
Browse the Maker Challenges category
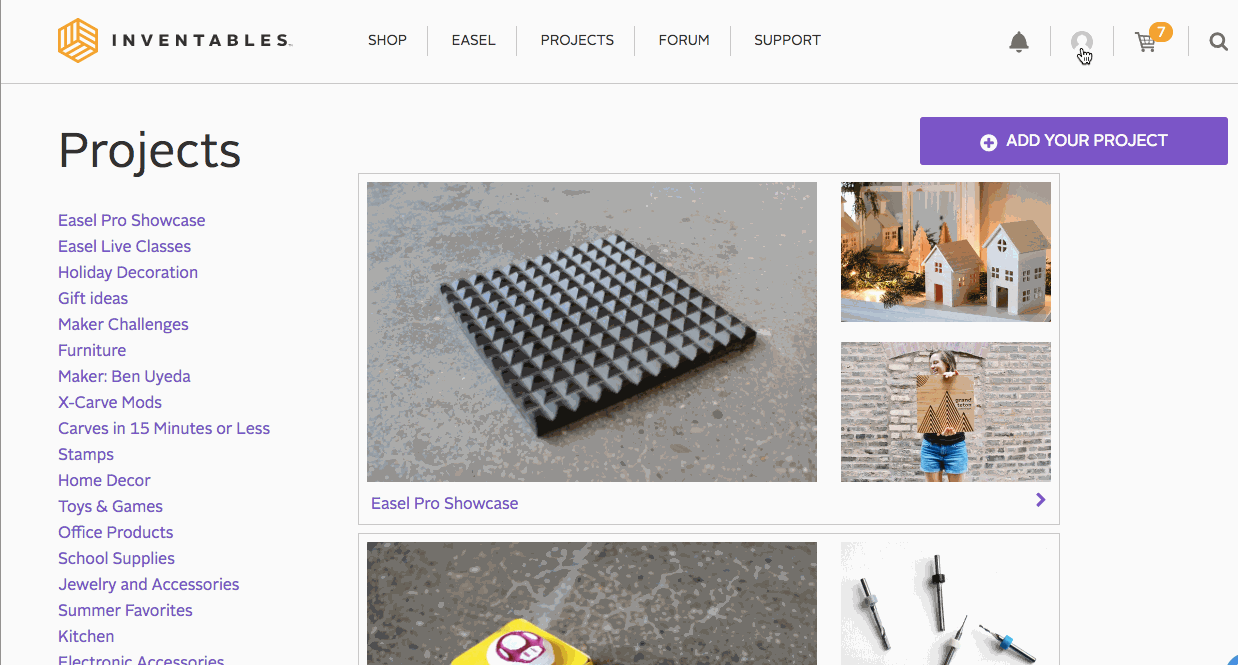(123, 324)
